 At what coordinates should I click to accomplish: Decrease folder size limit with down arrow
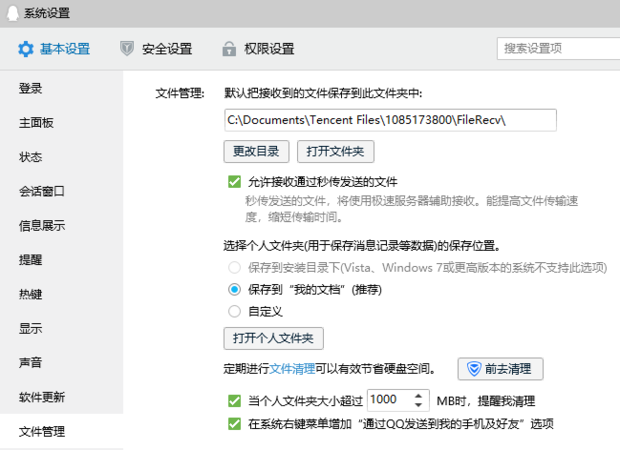418,405
